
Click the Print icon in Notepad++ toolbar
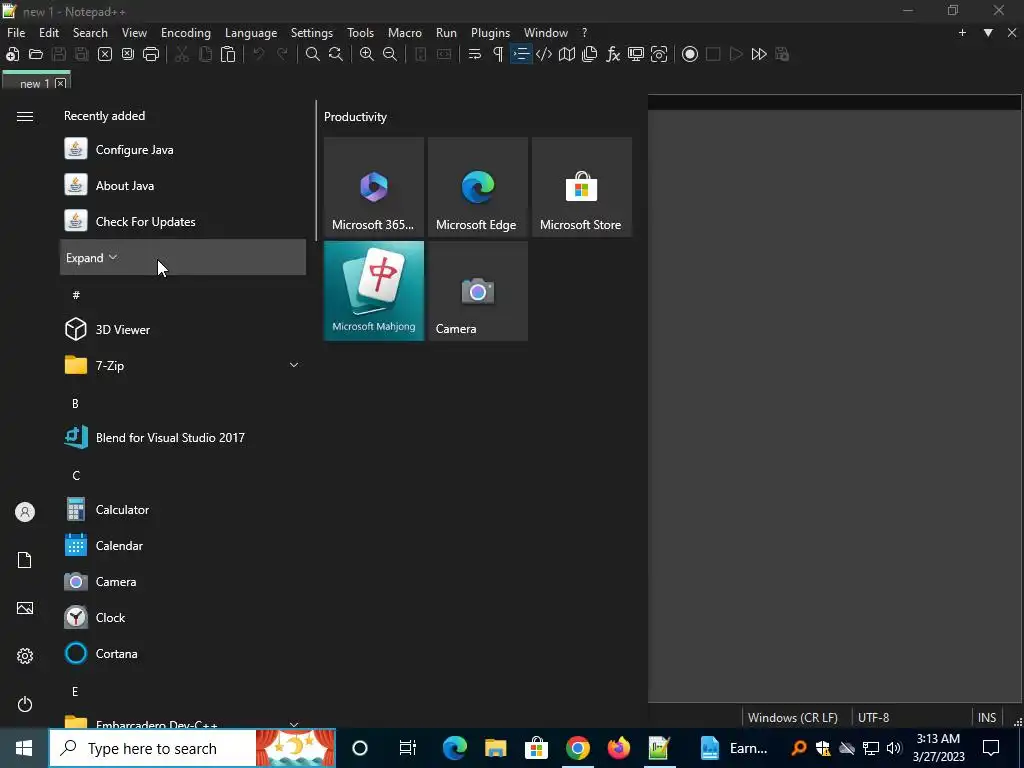[x=151, y=54]
